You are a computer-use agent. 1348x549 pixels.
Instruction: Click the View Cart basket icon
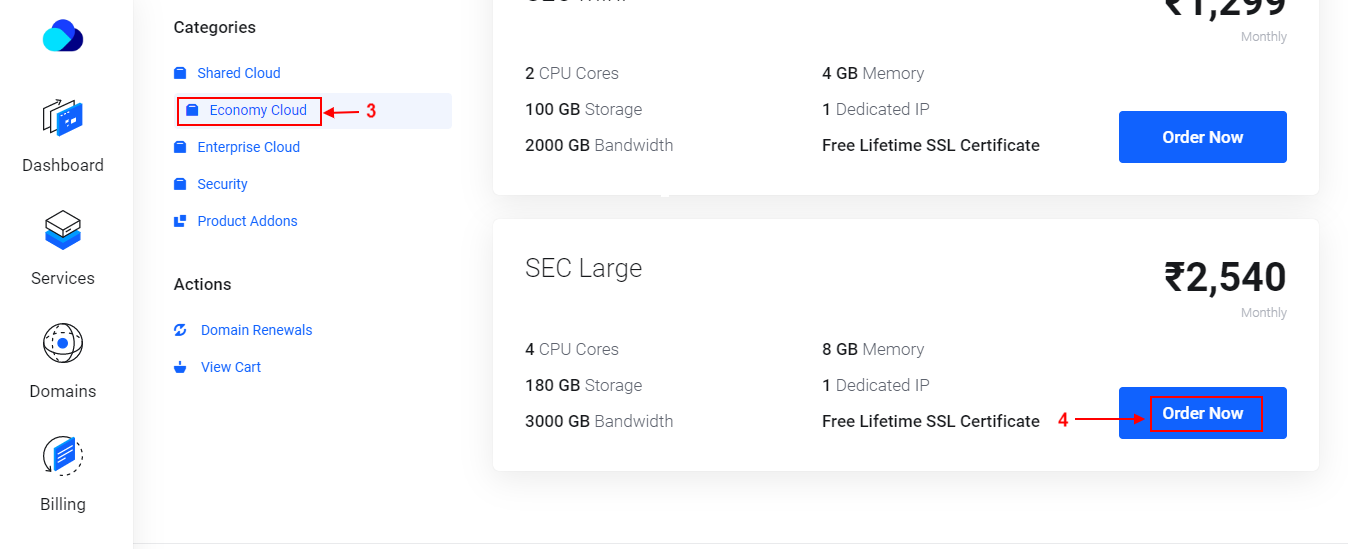(180, 367)
